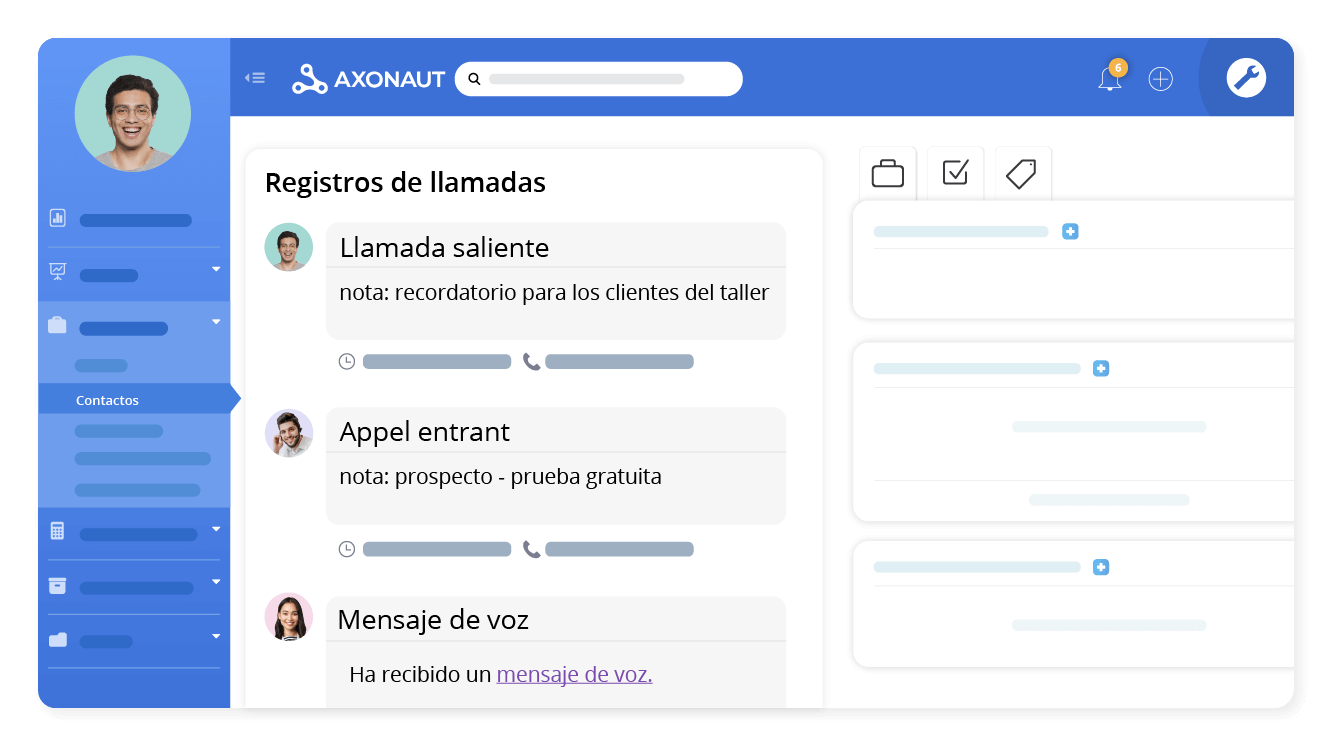Open the Axonaut logo home link

pos(369,78)
